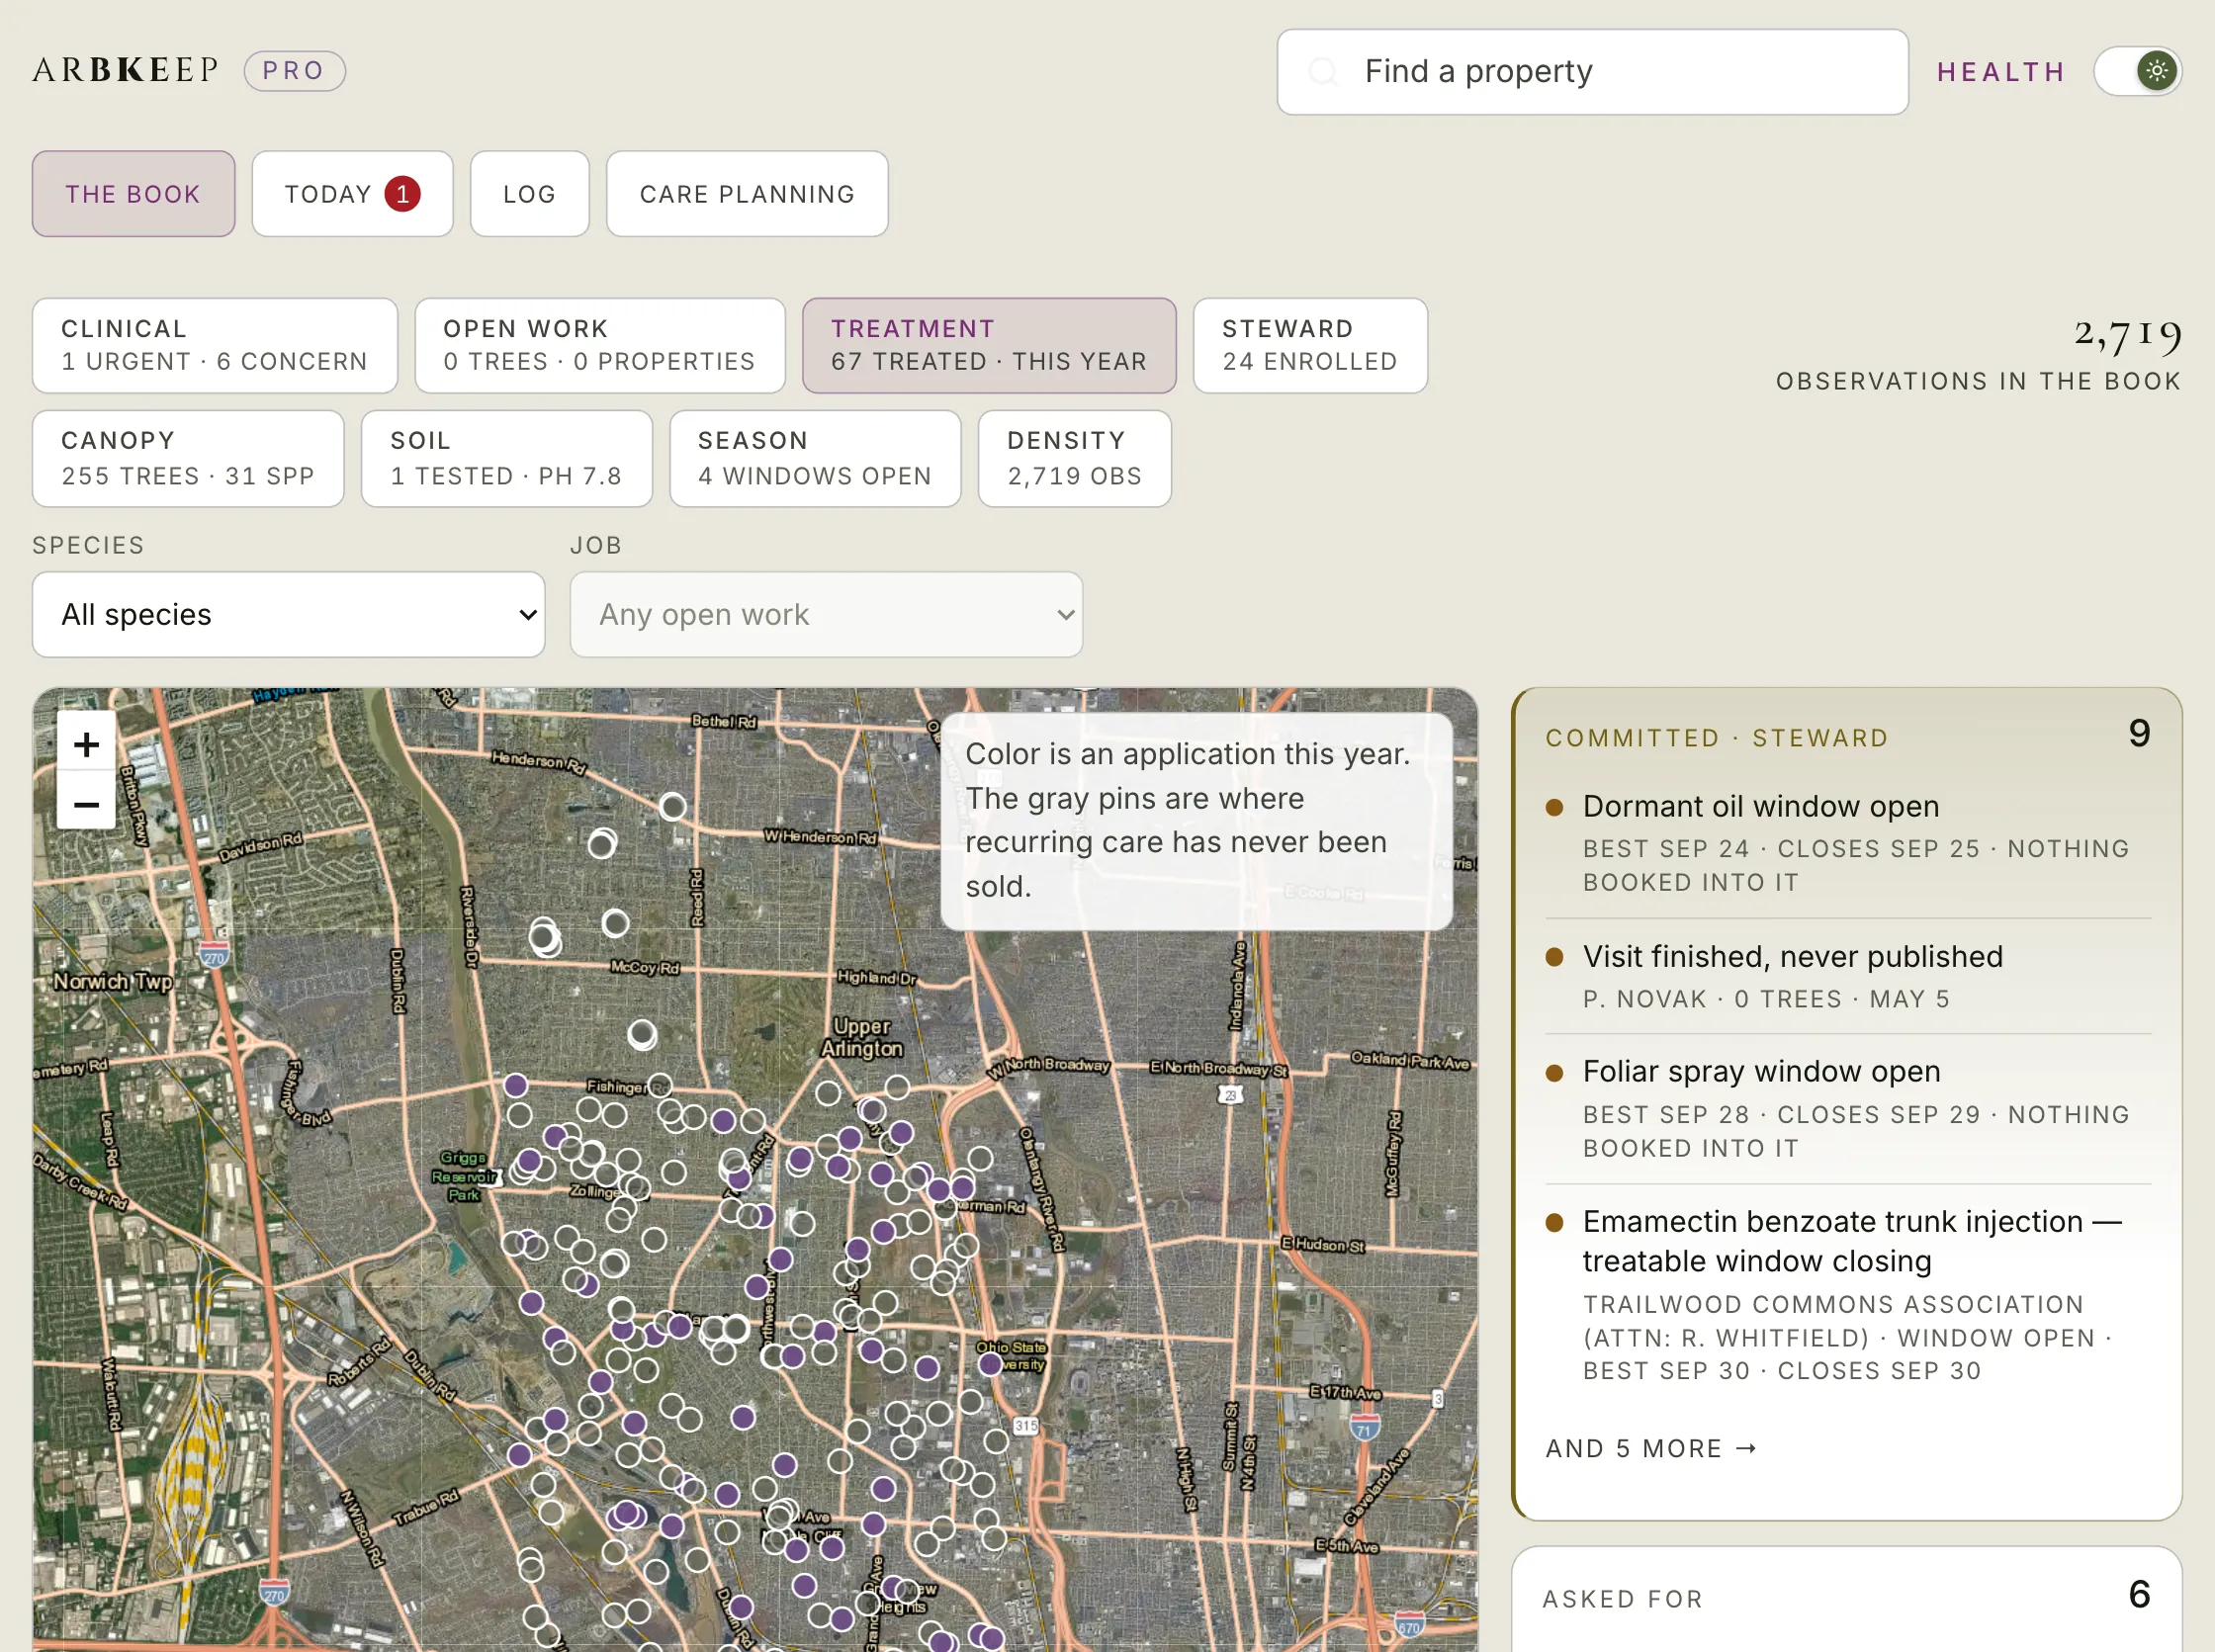Click the search magnifier icon
2215x1652 pixels.
1323,72
